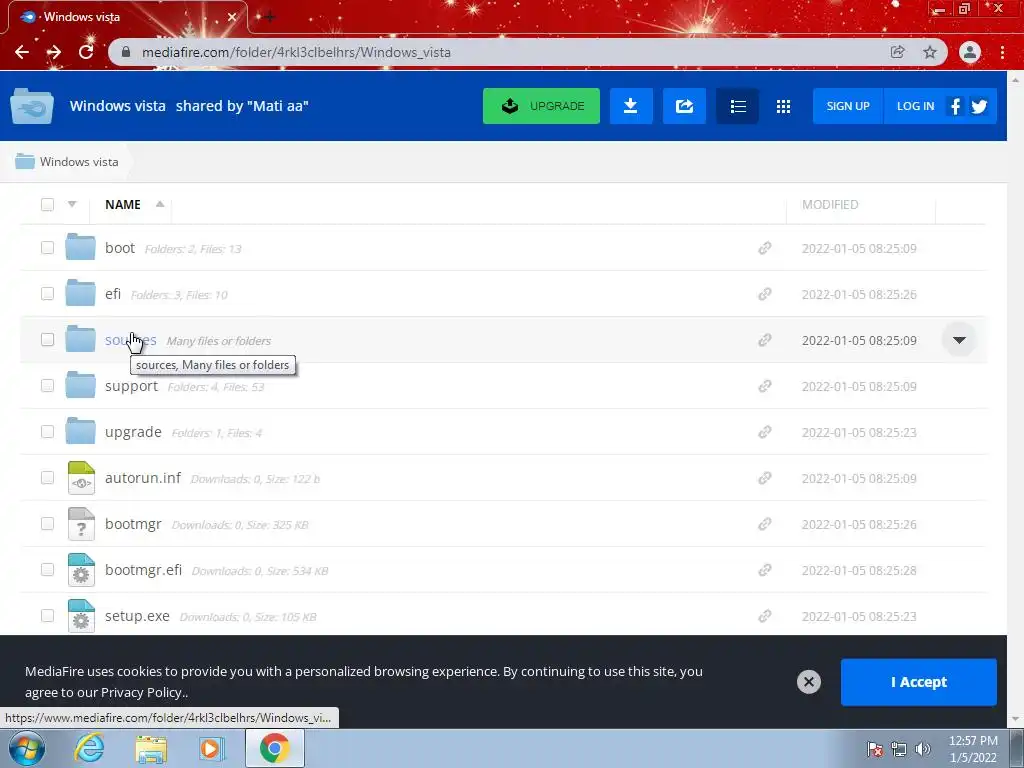Copy link icon for sources folder
The height and width of the screenshot is (768, 1024).
tap(765, 340)
